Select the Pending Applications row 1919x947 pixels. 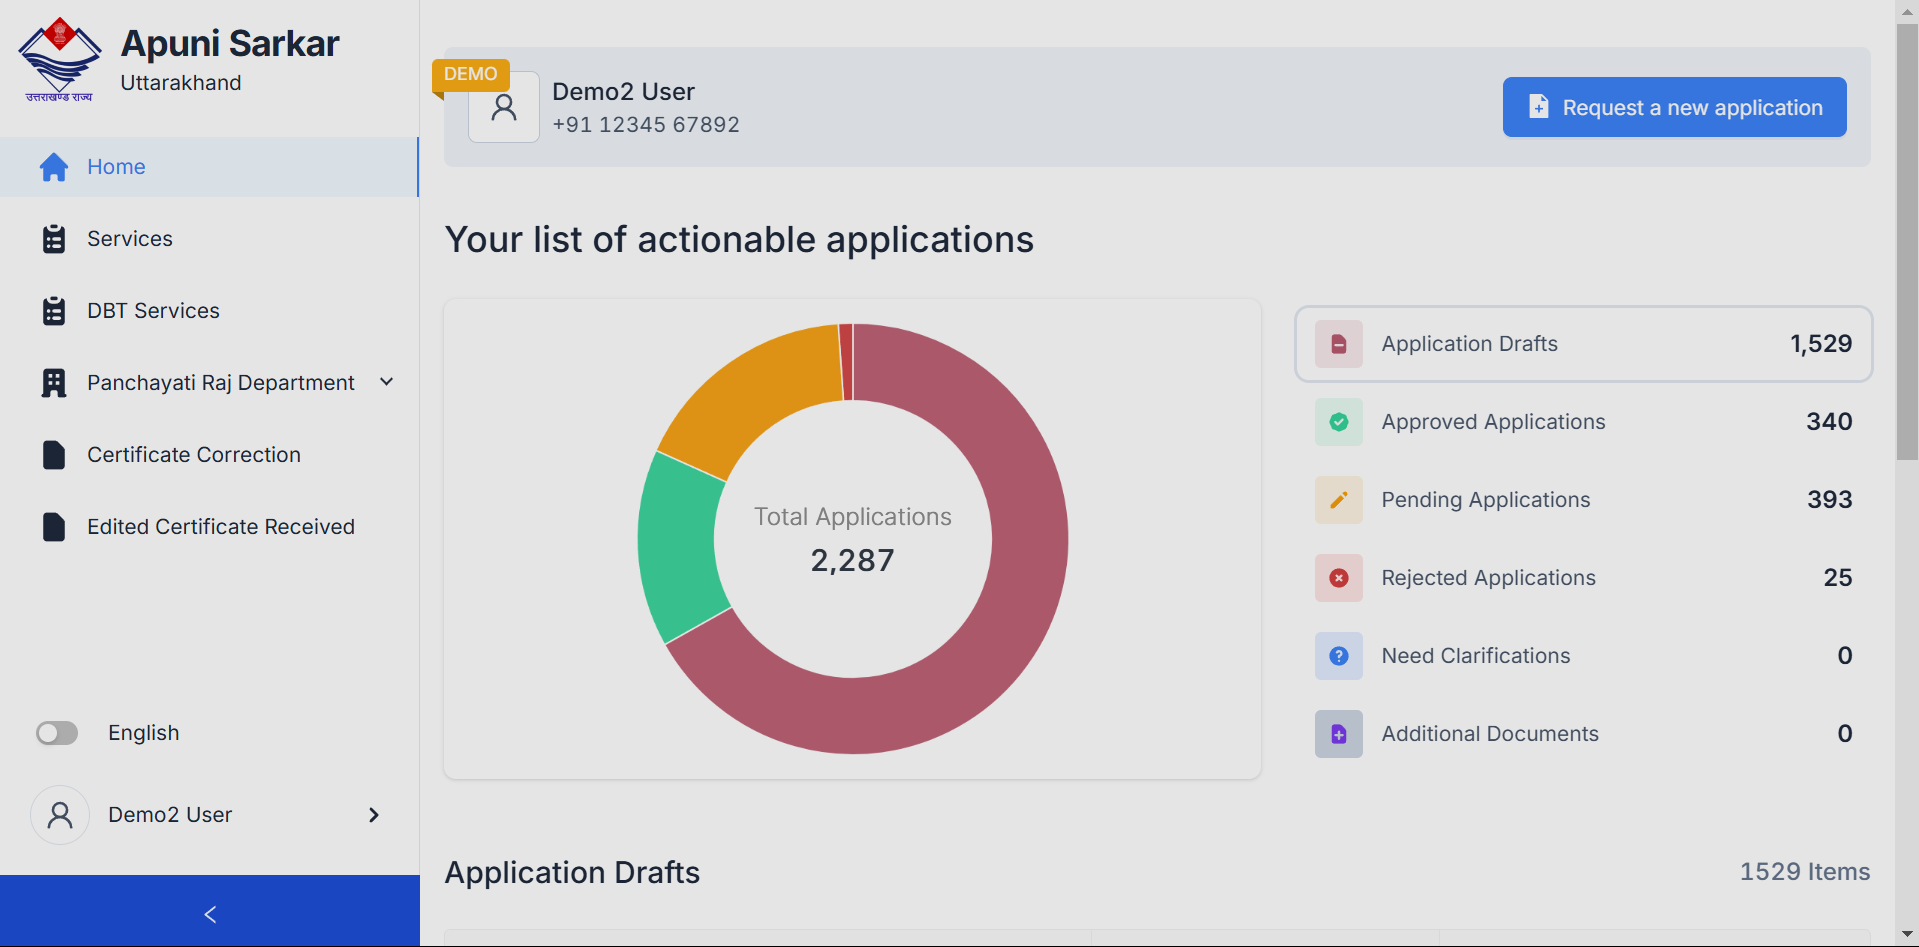point(1583,500)
